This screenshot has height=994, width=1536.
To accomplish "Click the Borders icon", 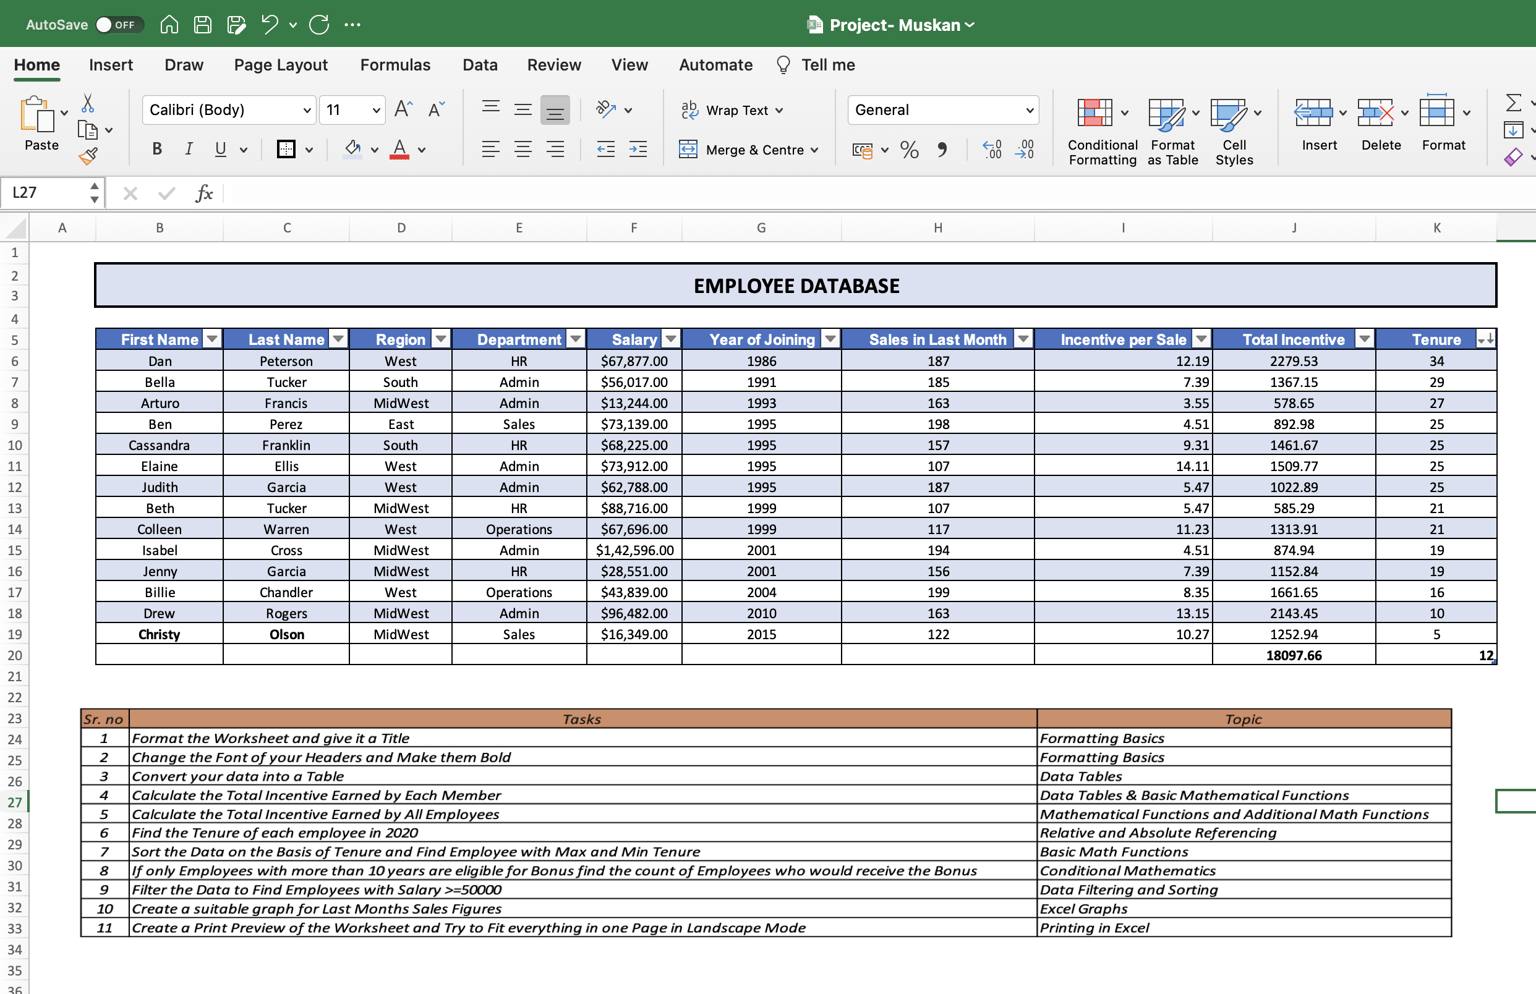I will tap(286, 149).
